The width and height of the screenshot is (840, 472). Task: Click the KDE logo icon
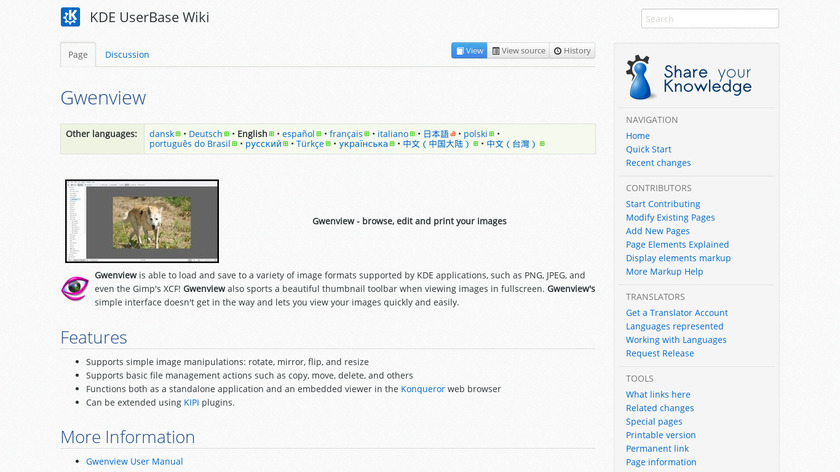pos(70,17)
